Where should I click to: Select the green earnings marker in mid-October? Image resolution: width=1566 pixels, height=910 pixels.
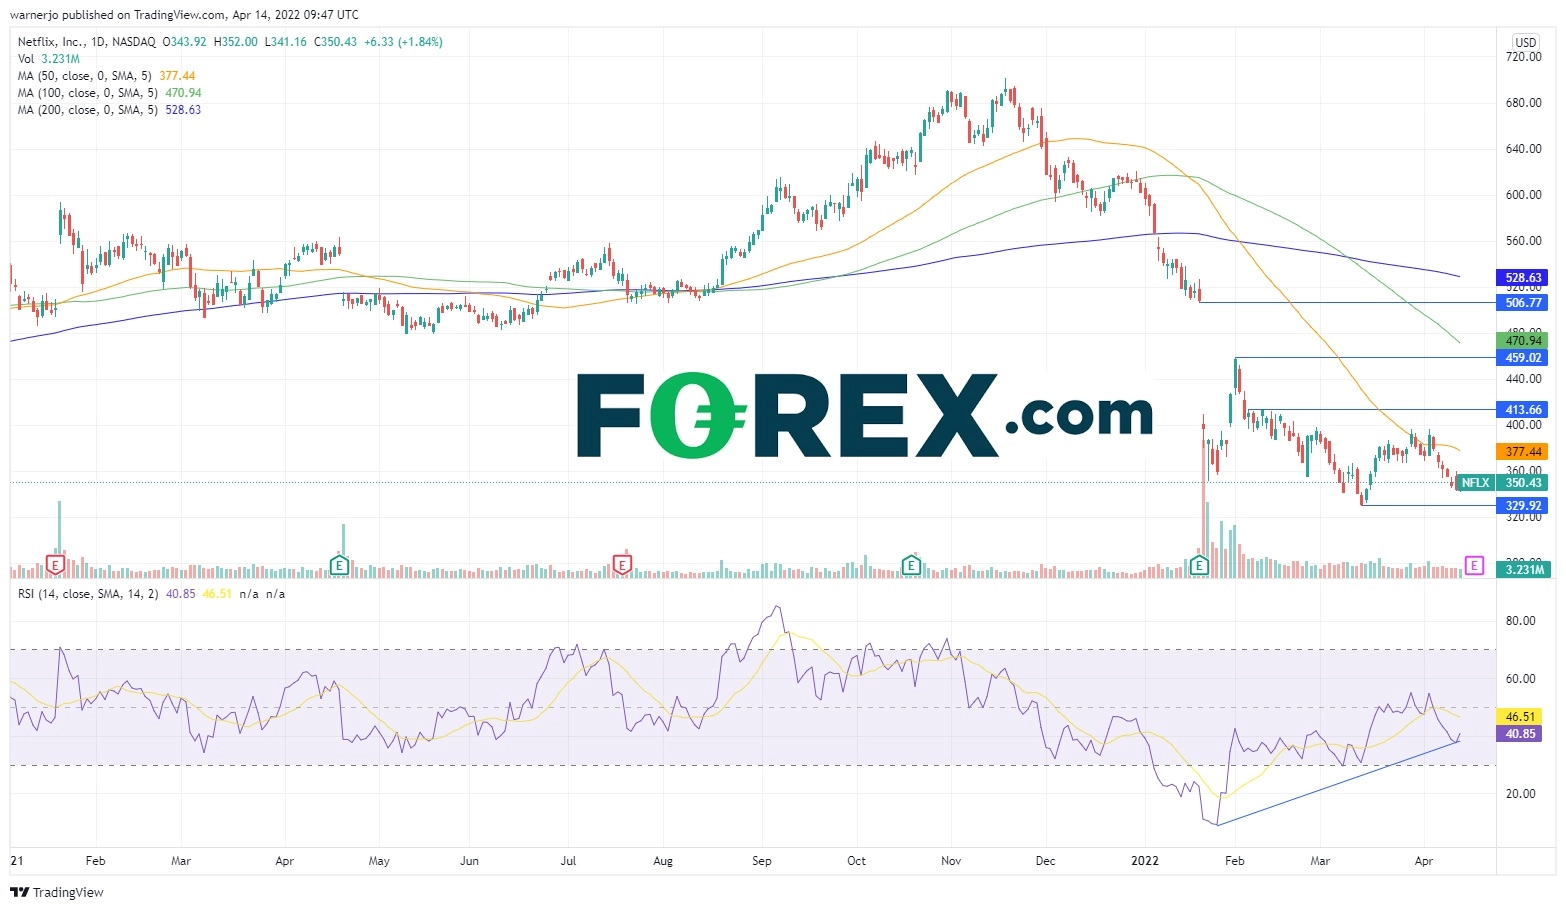(x=911, y=566)
